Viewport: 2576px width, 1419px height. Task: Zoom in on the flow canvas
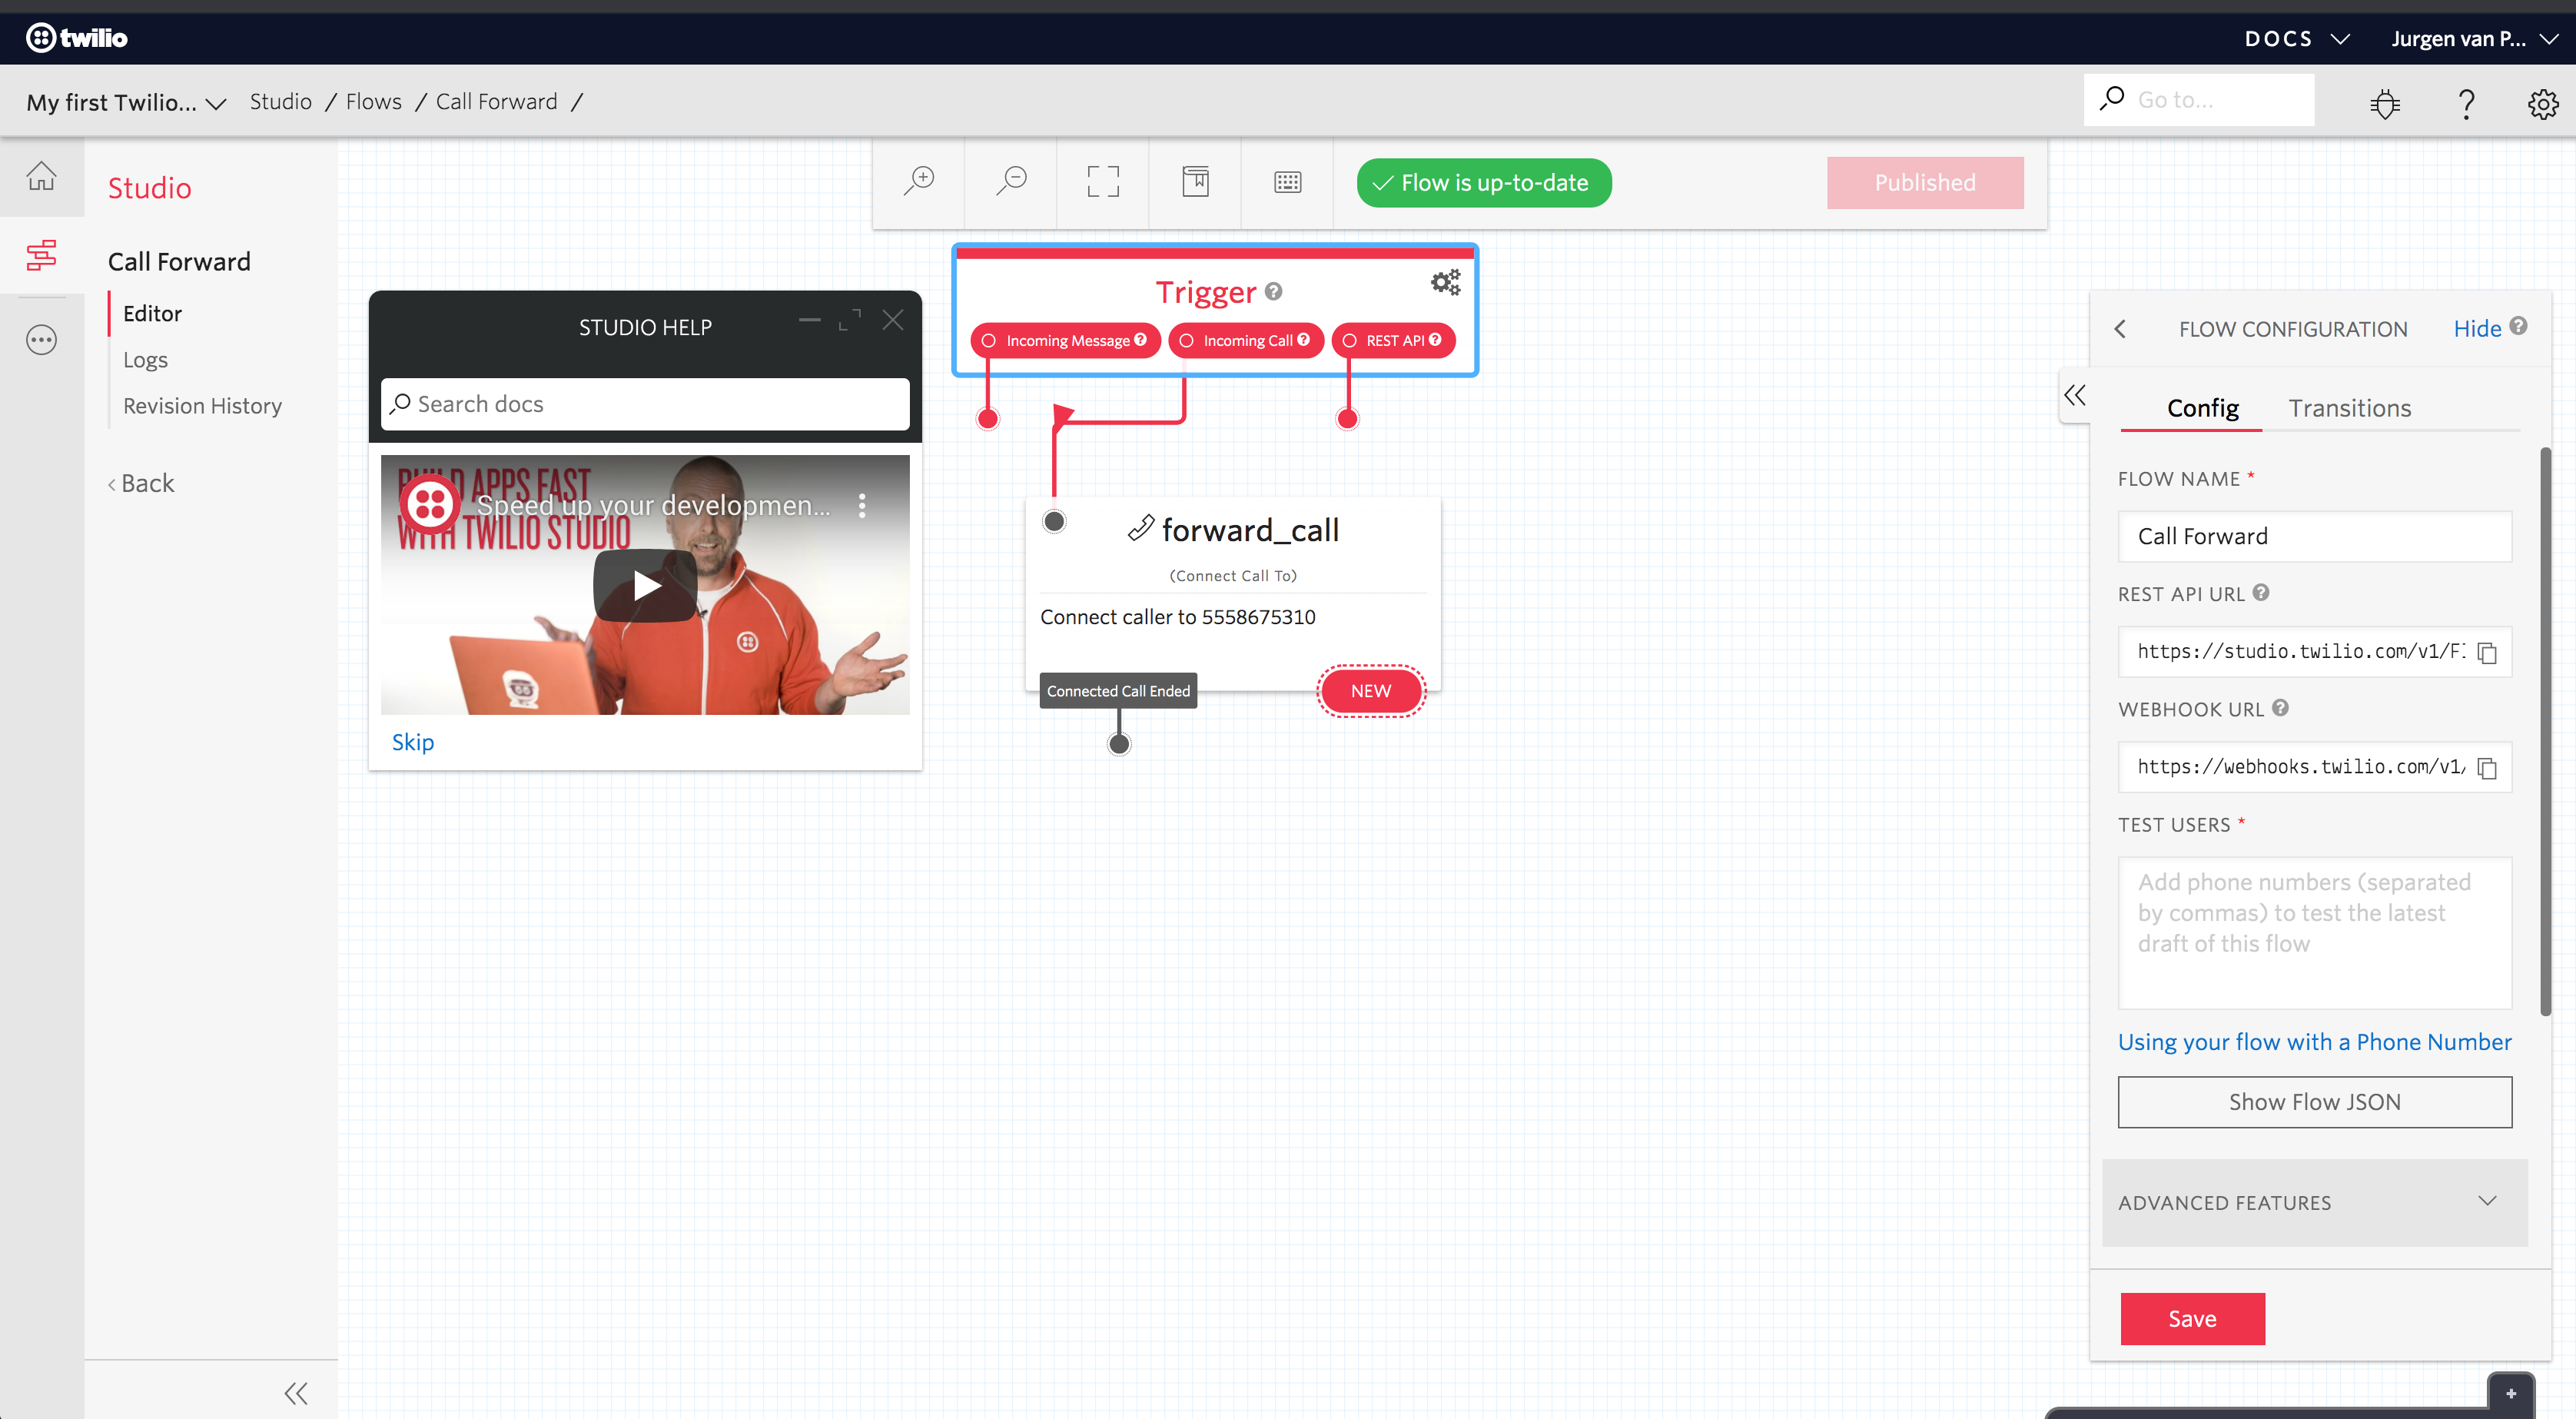919,182
